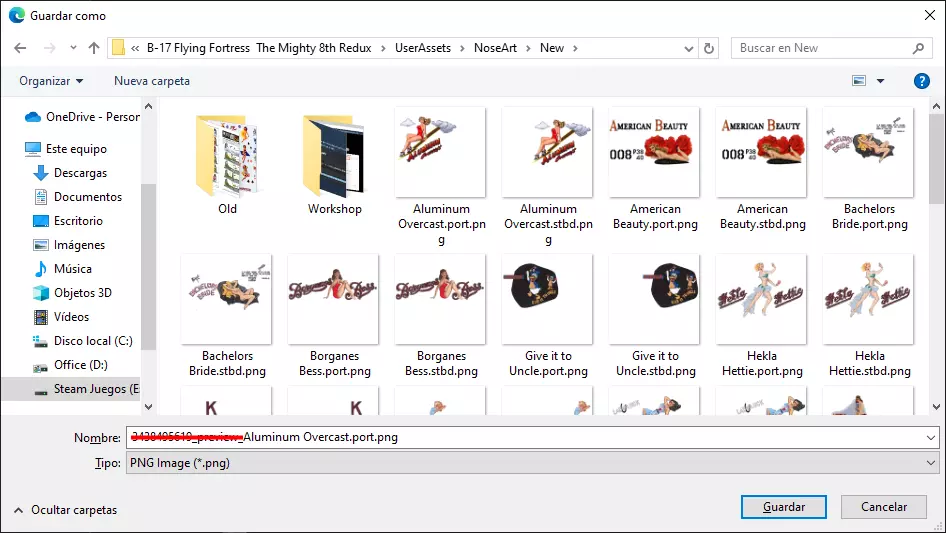Select Este equipo in sidebar

(66, 148)
